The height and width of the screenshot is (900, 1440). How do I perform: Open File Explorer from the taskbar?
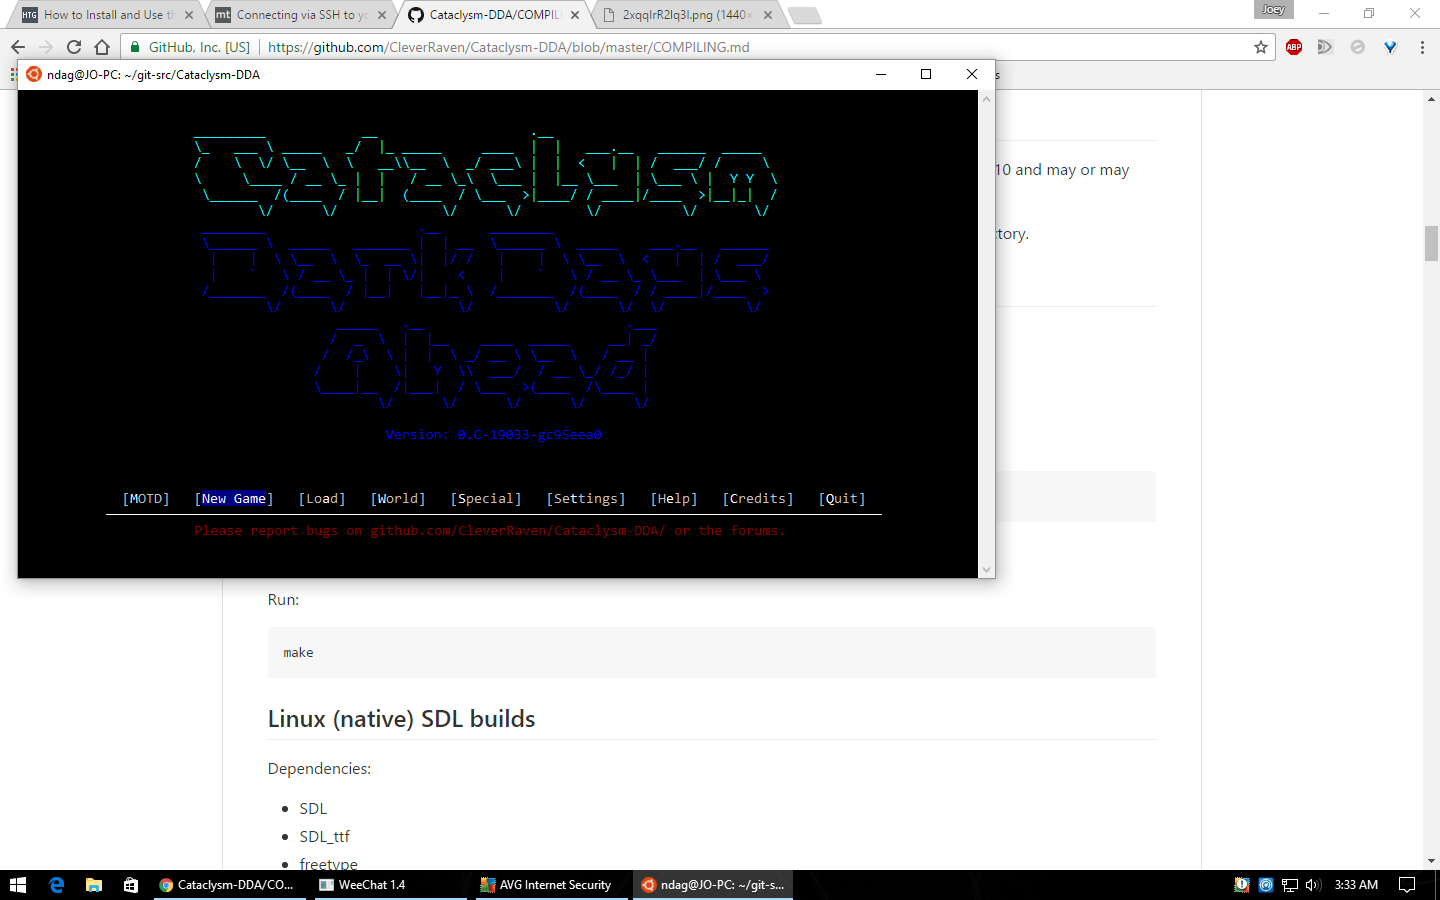[94, 885]
